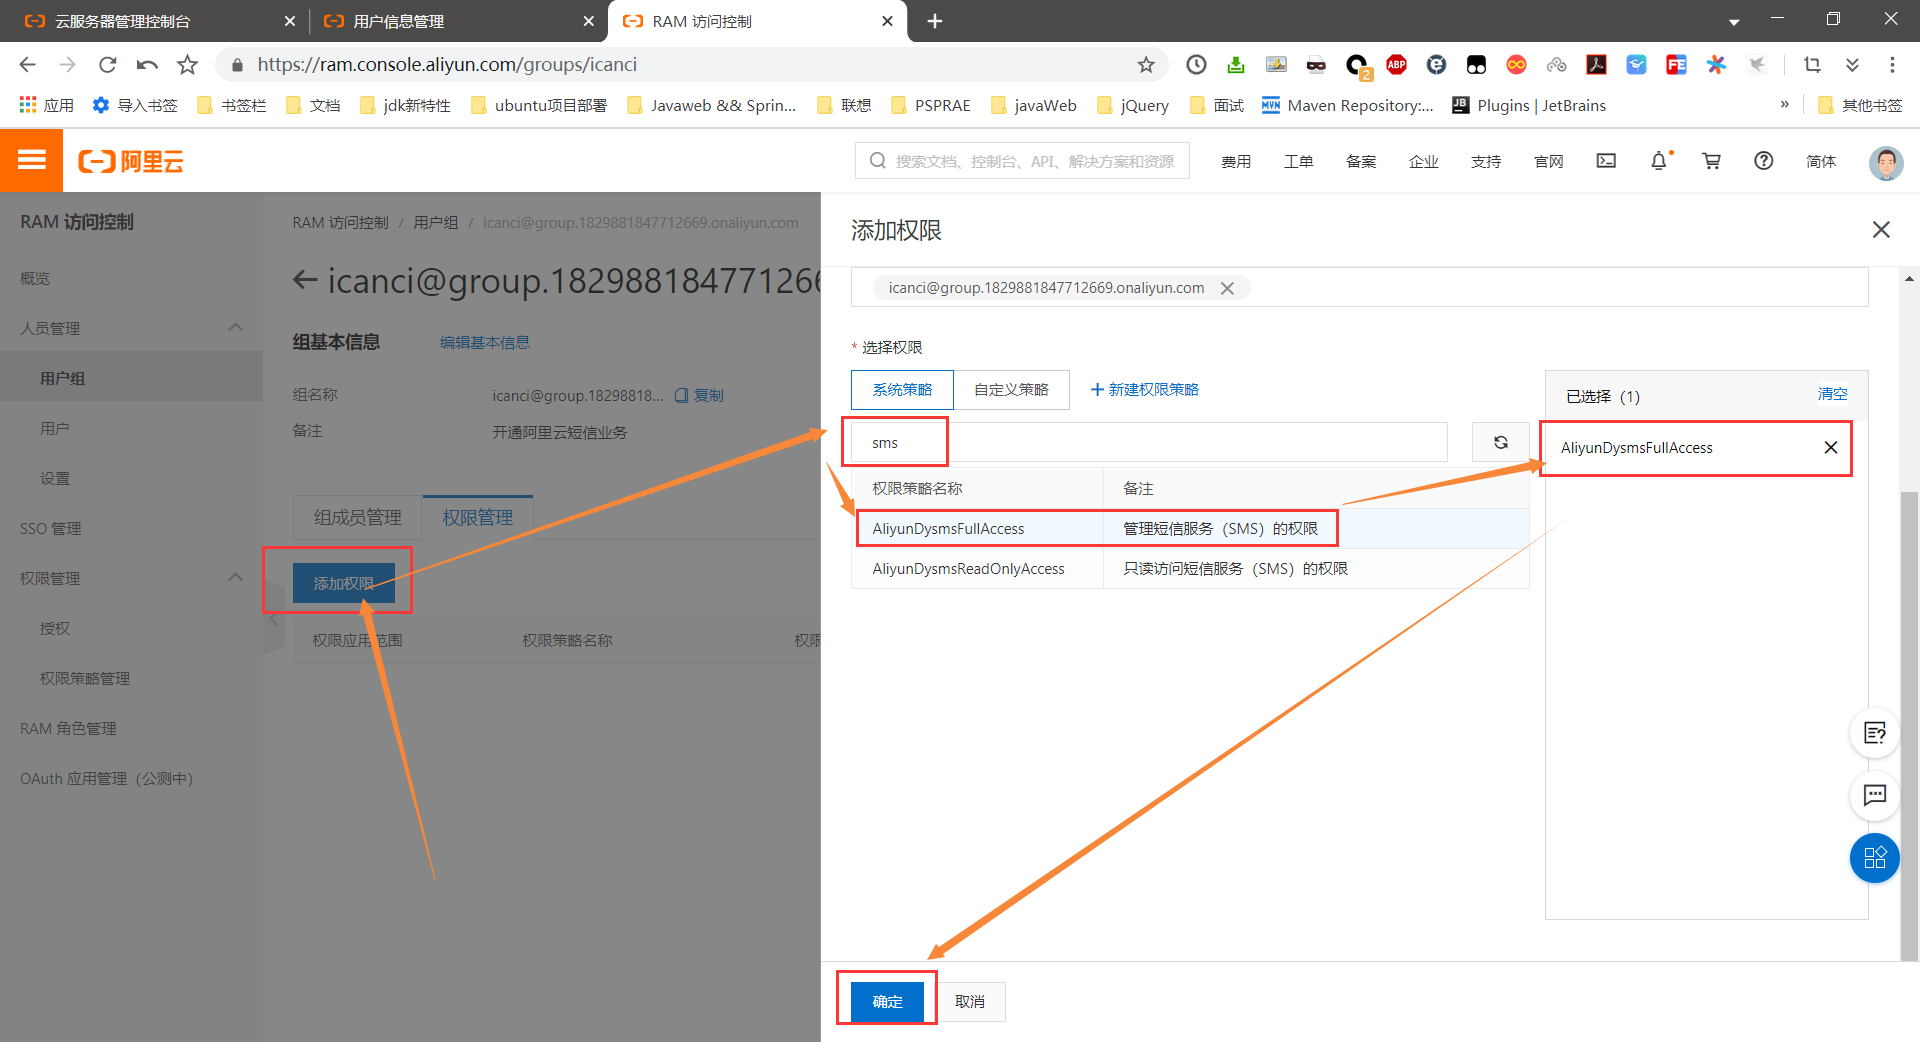Viewport: 1920px width, 1042px height.
Task: Remove icanci group tag from principal field
Action: pyautogui.click(x=1227, y=288)
